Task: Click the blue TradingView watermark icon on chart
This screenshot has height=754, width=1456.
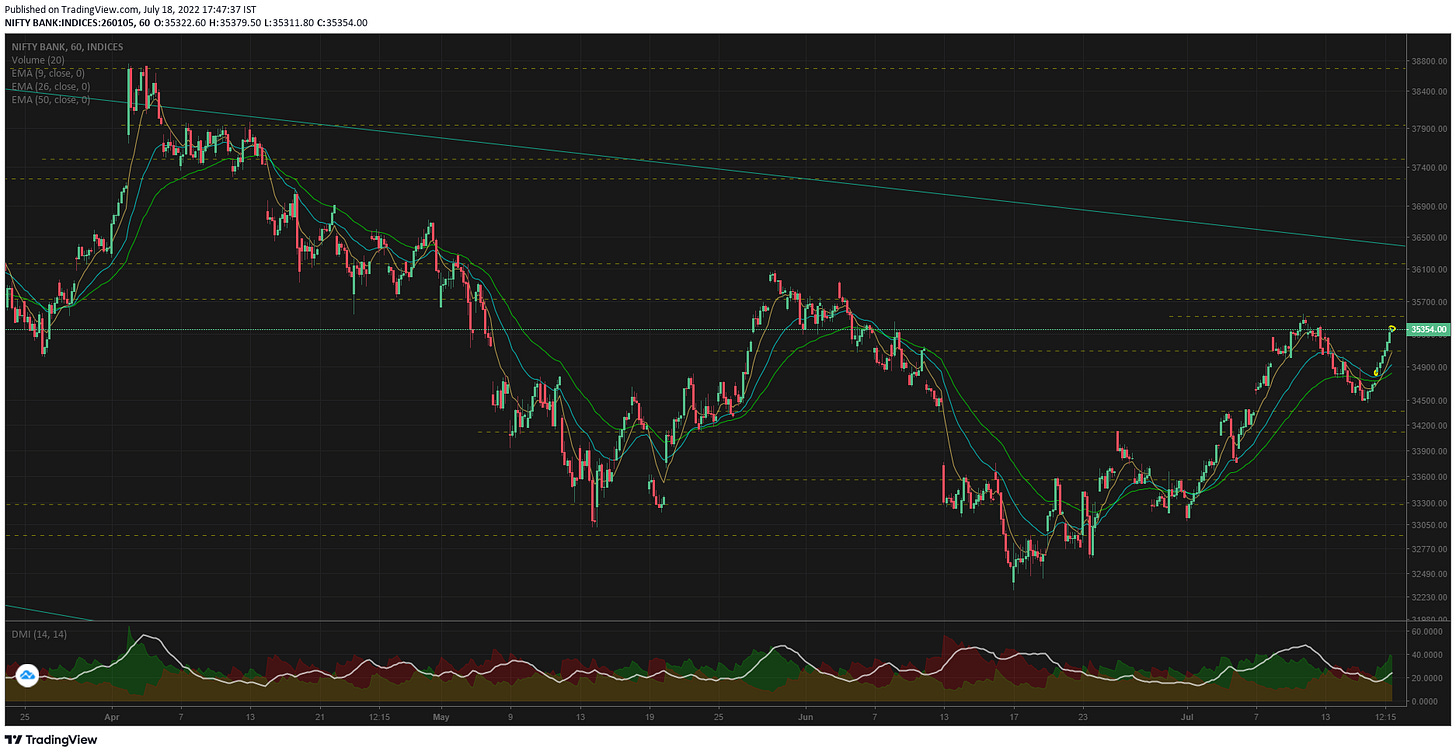Action: click(x=29, y=675)
